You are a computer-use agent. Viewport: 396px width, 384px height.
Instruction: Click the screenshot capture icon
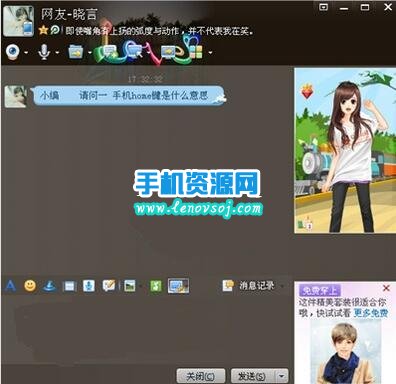[x=178, y=286]
